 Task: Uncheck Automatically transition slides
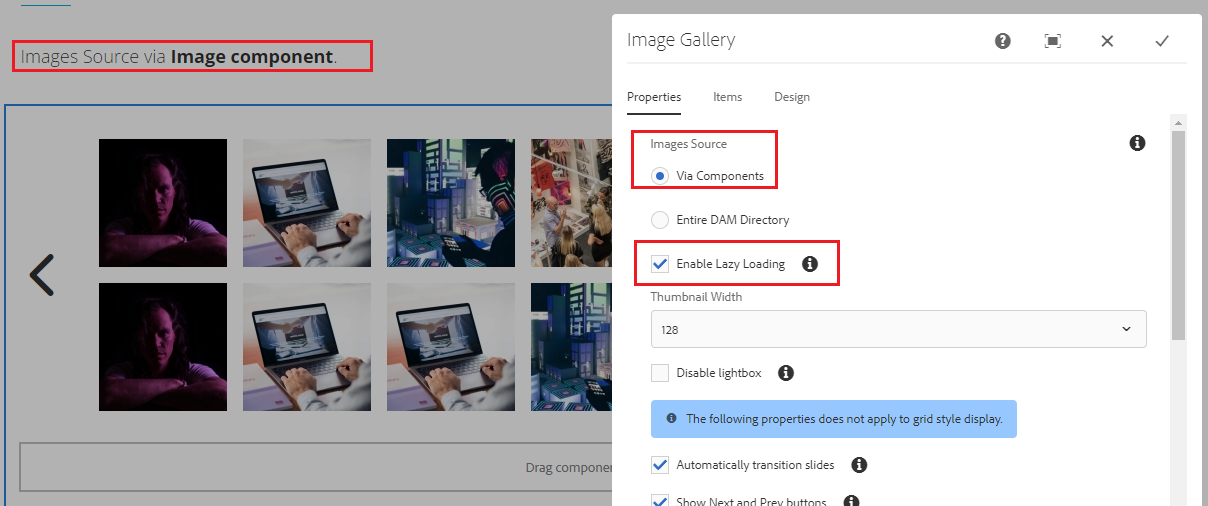(x=660, y=465)
